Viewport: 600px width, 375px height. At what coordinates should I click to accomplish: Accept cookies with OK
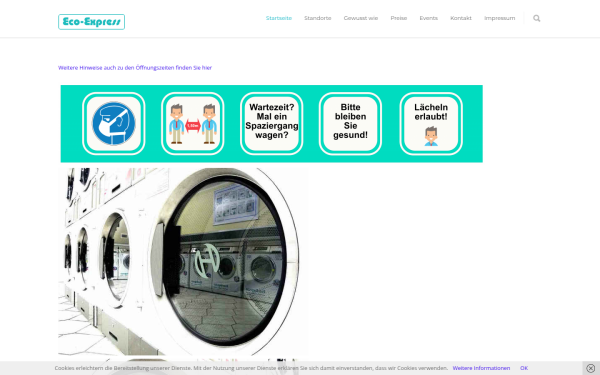point(524,368)
